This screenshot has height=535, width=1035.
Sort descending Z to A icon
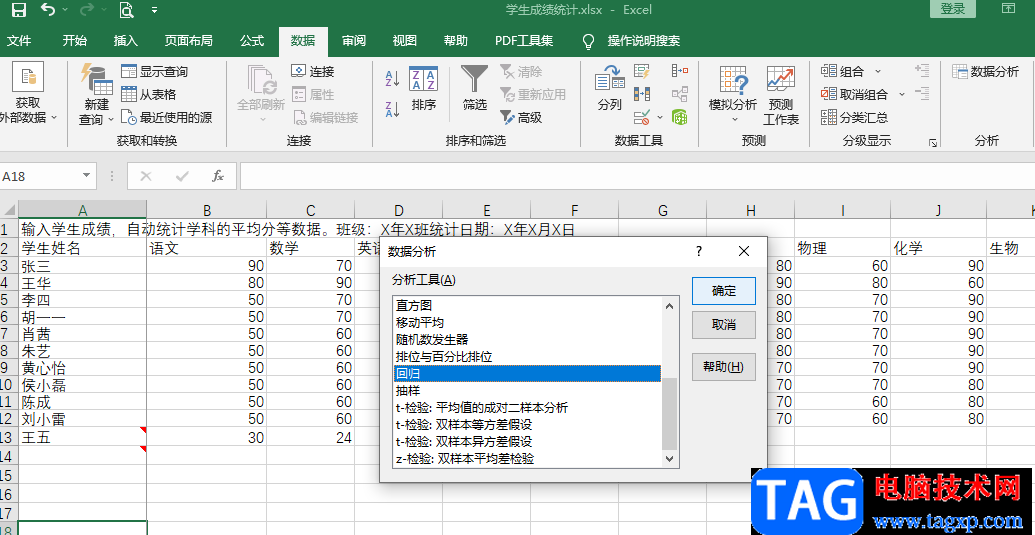point(392,110)
